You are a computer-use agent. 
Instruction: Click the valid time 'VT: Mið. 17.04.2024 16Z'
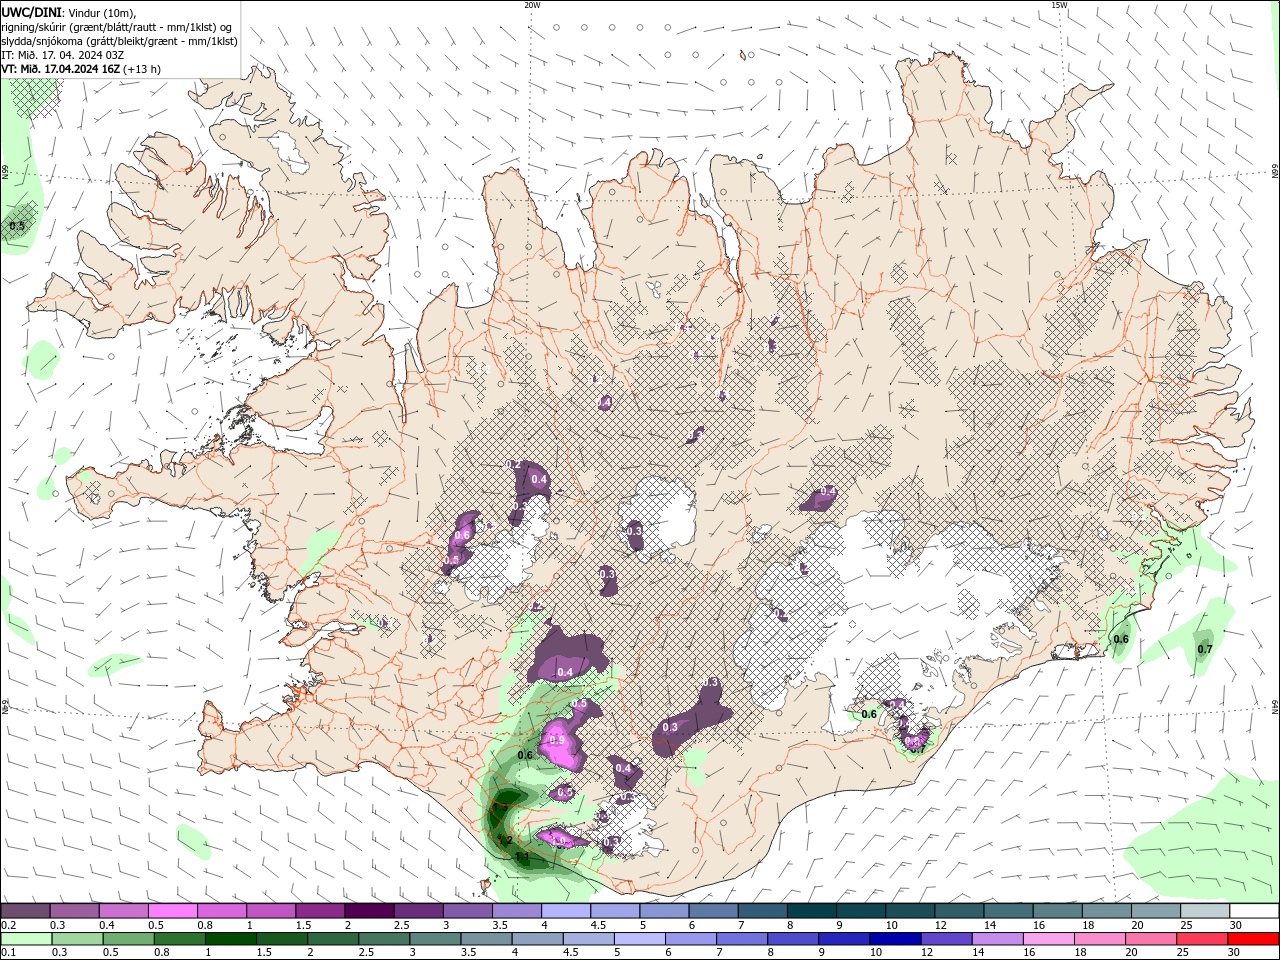click(x=61, y=69)
